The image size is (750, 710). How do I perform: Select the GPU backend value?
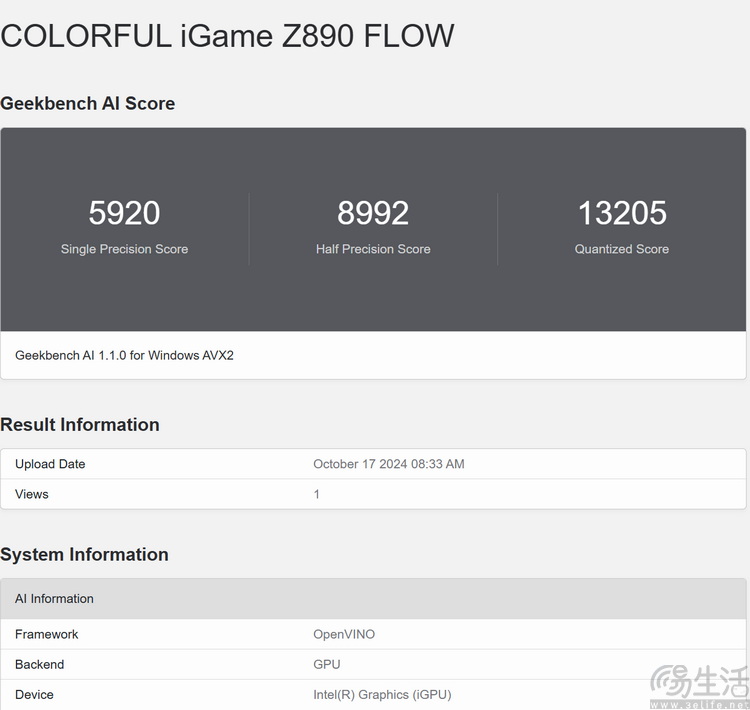tap(327, 665)
